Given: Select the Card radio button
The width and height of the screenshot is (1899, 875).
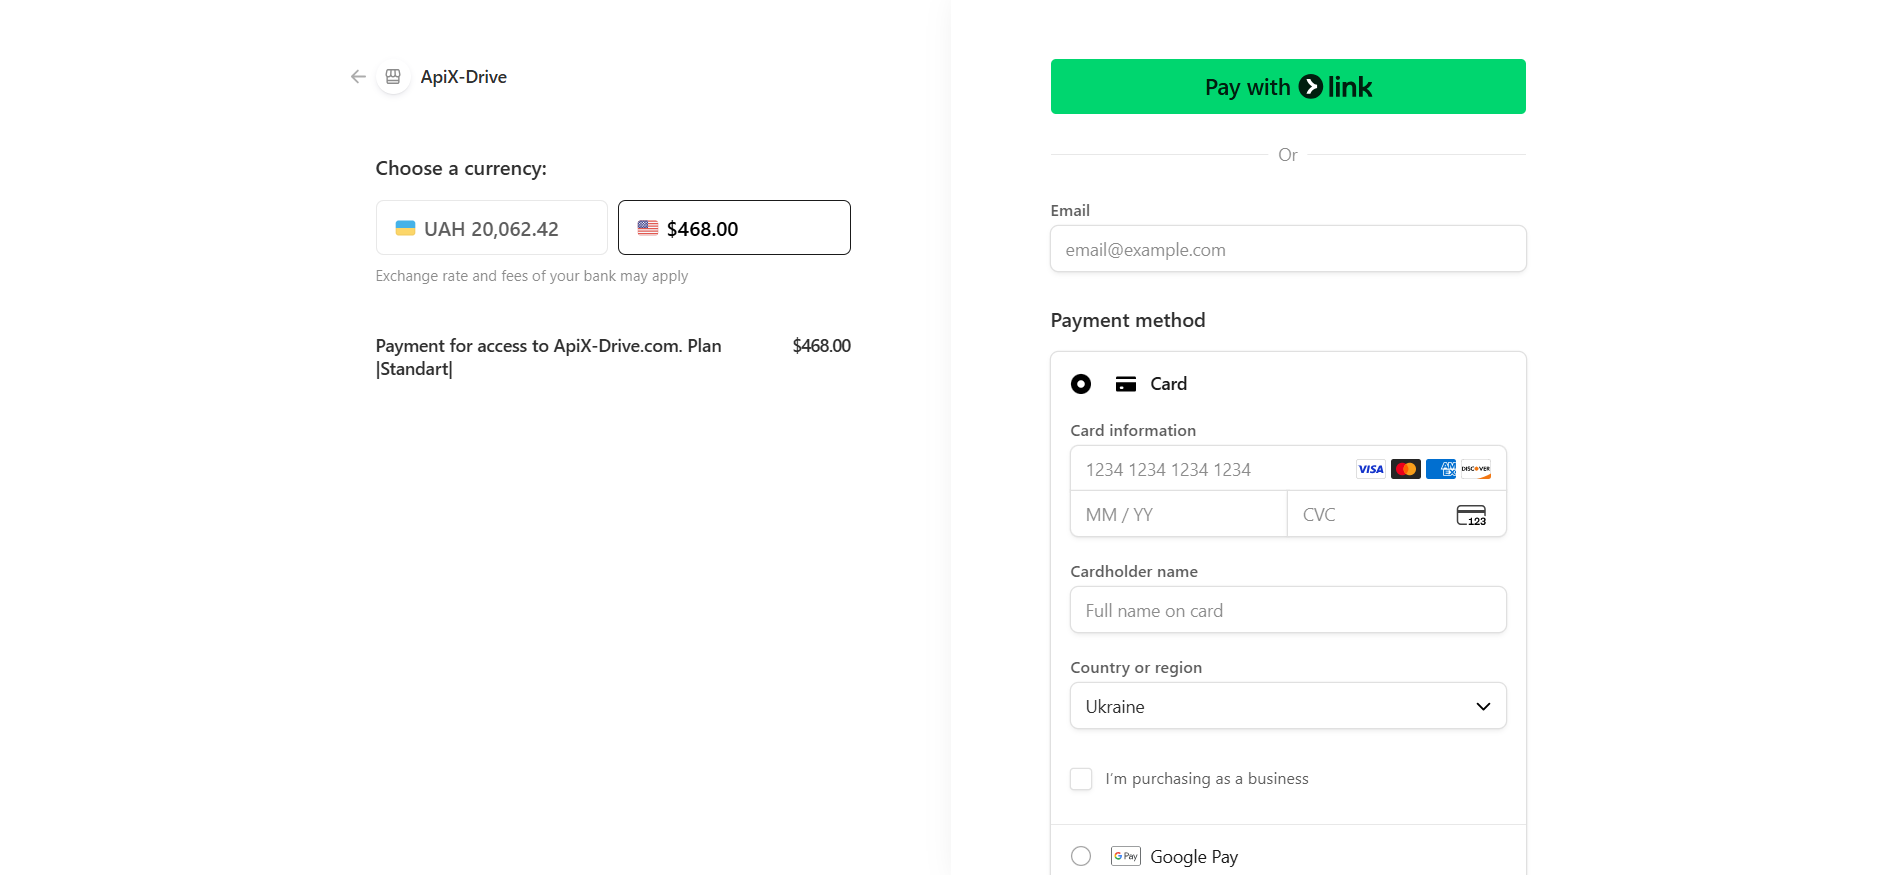Looking at the screenshot, I should click(1081, 384).
